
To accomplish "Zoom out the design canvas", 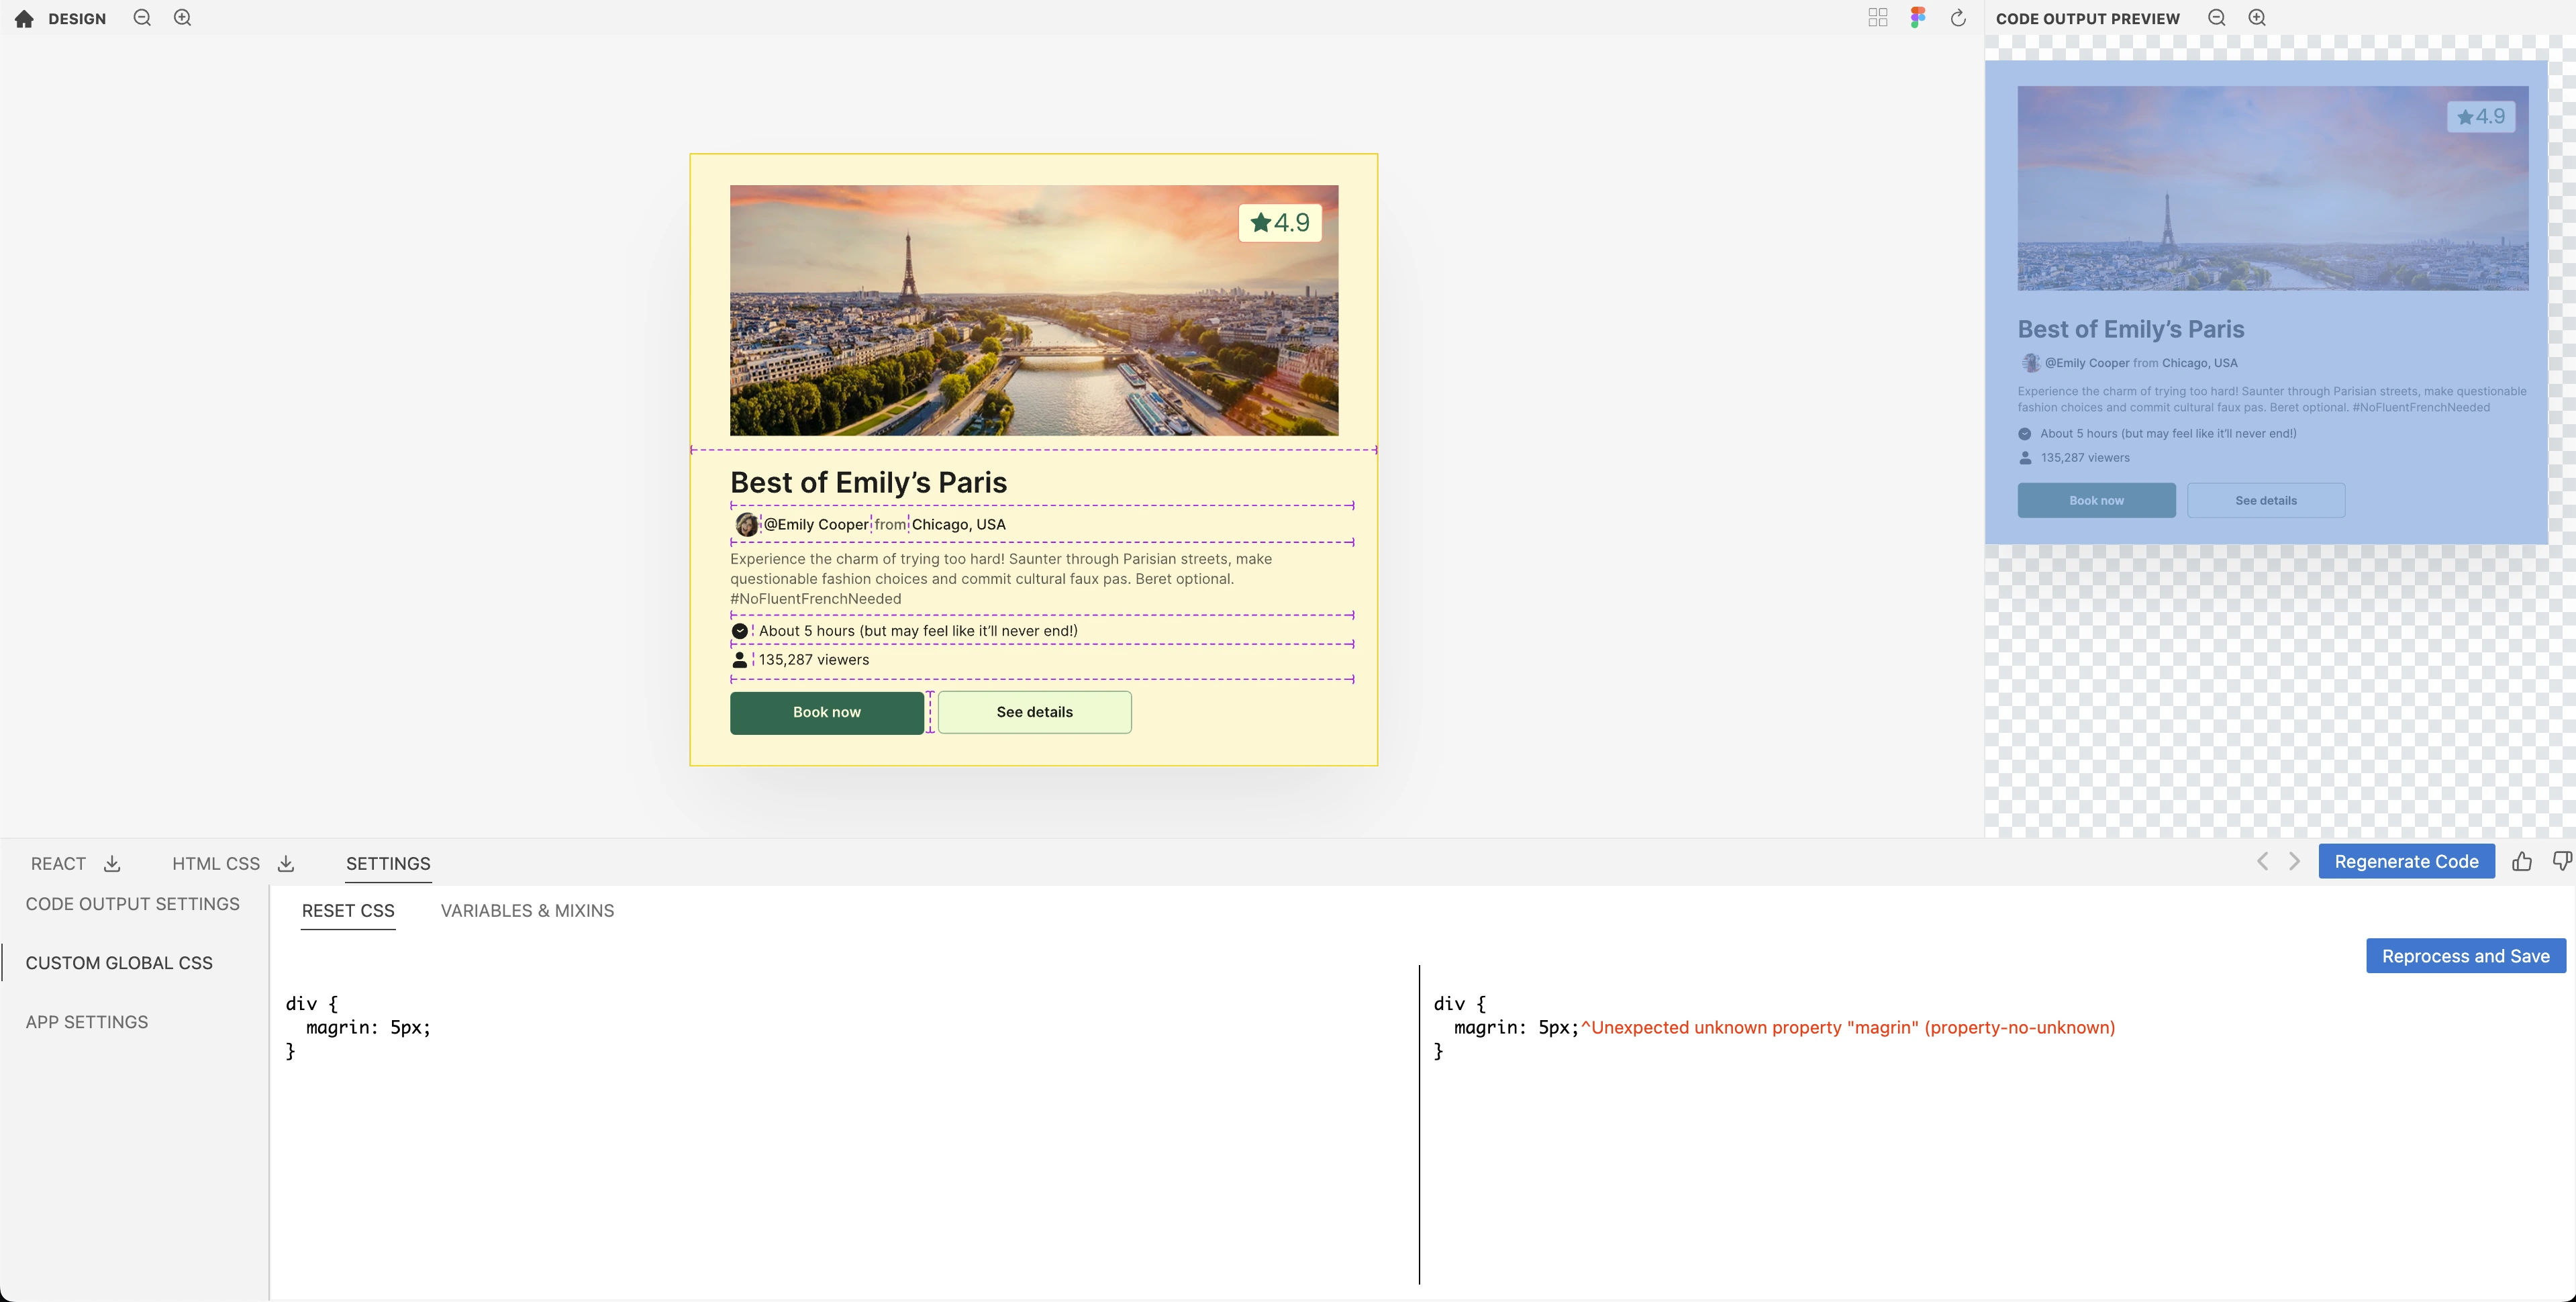I will 142,18.
